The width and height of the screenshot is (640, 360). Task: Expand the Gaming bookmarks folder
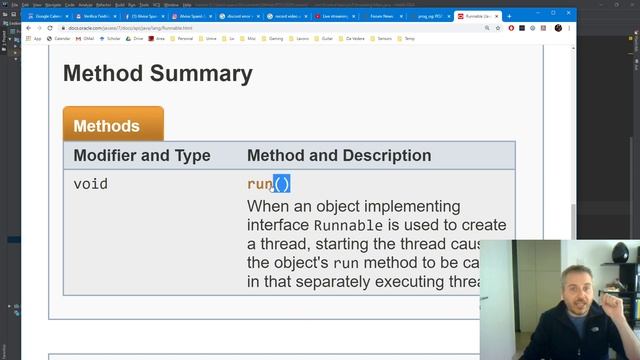(x=272, y=39)
